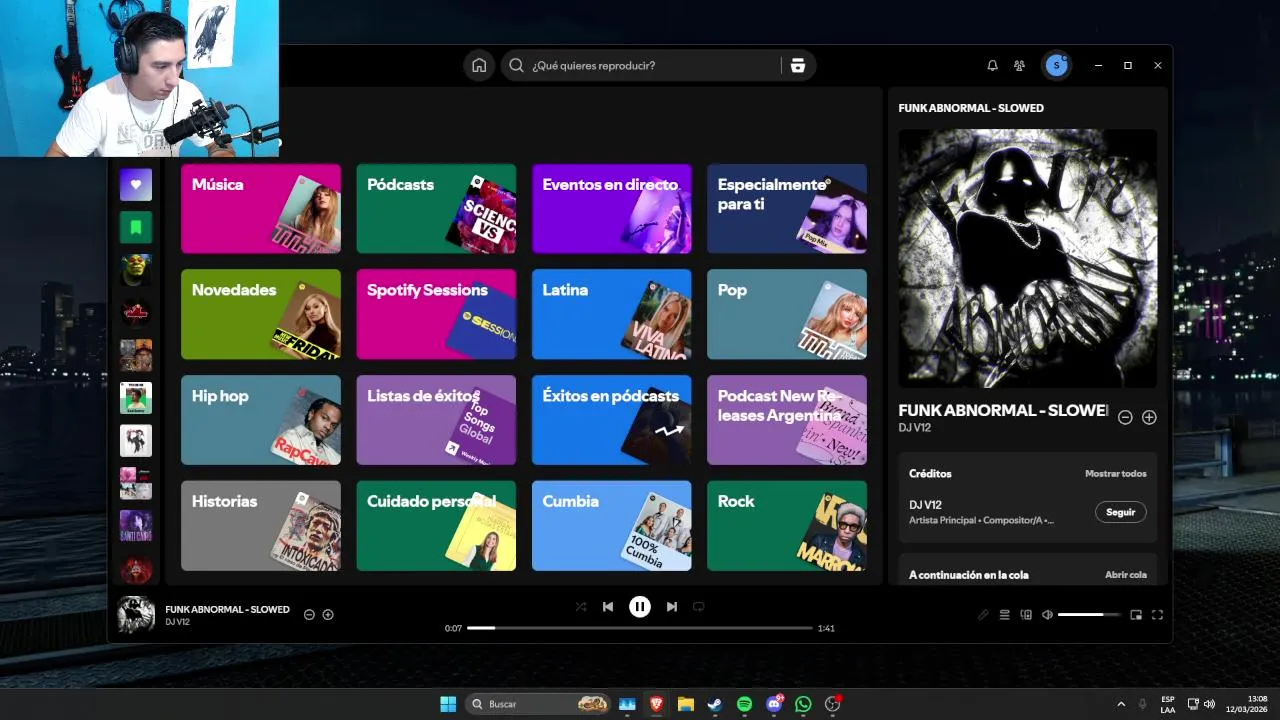Open File Explorer from taskbar

click(686, 704)
